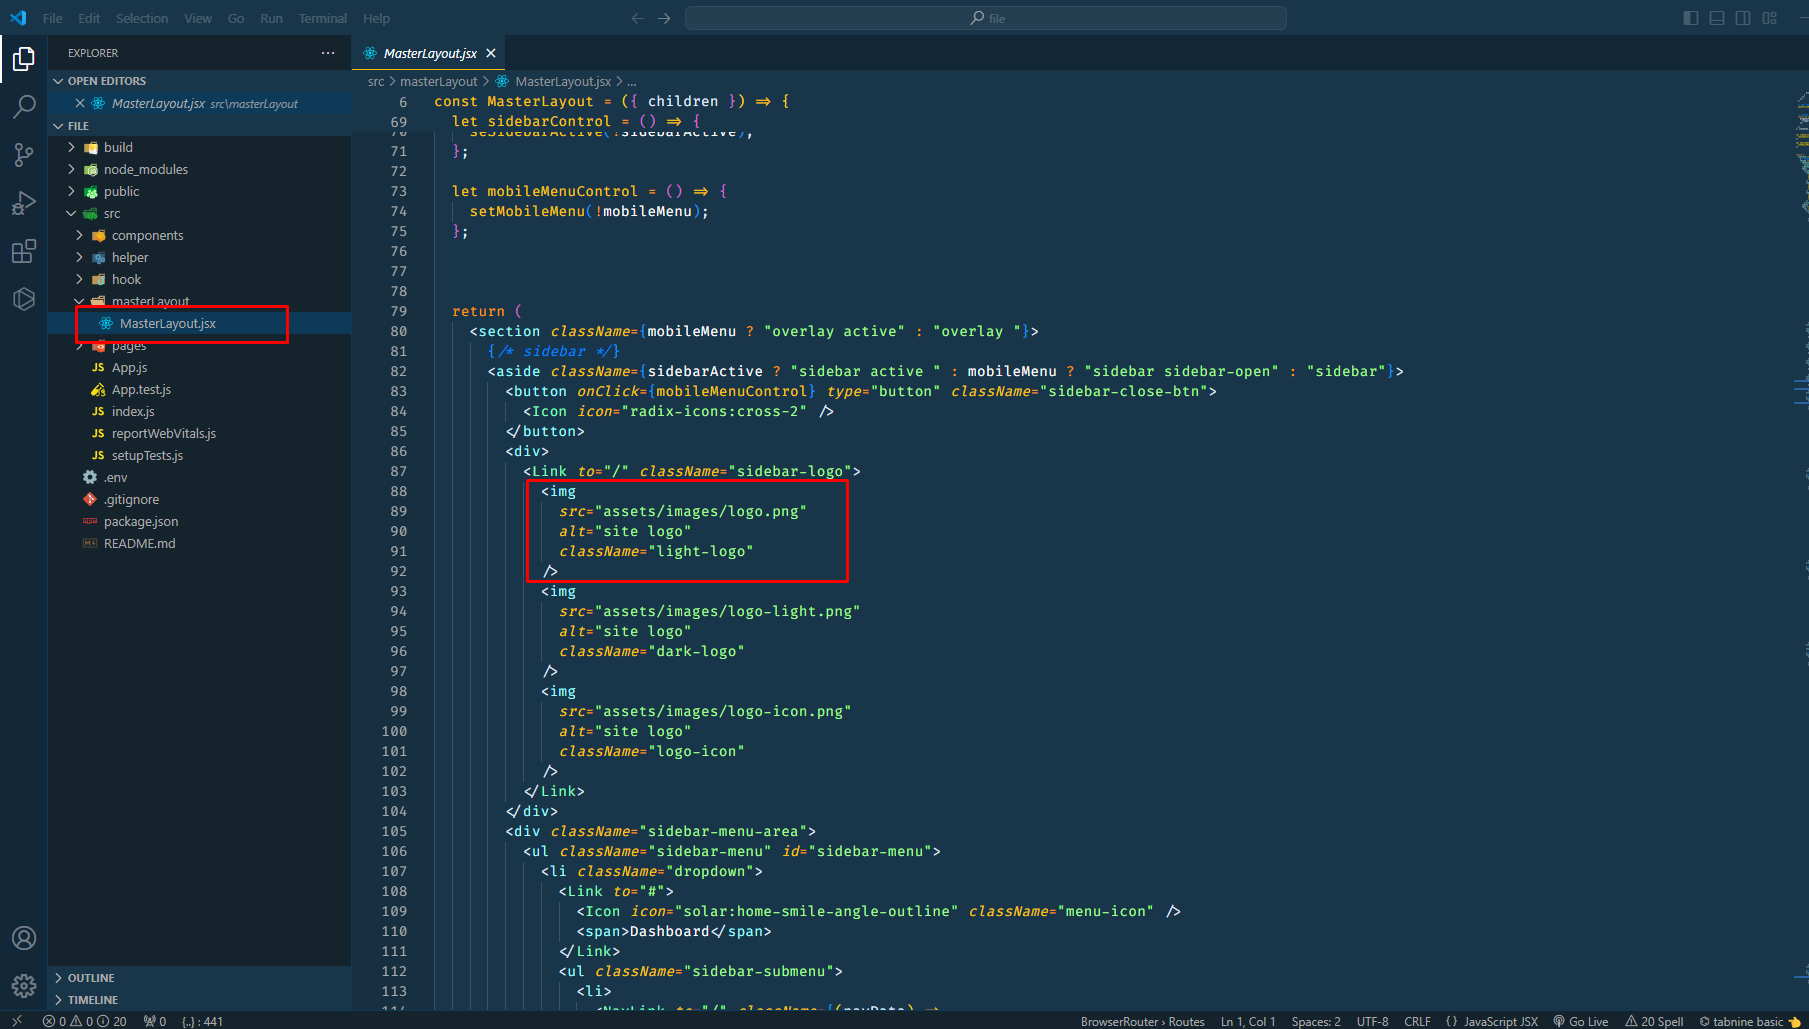
Task: Expand the OUTLINE section
Action: point(91,978)
